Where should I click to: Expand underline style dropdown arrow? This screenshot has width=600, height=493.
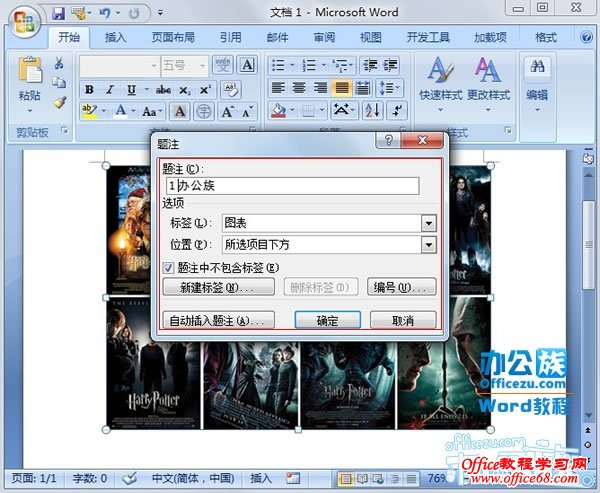pos(146,90)
